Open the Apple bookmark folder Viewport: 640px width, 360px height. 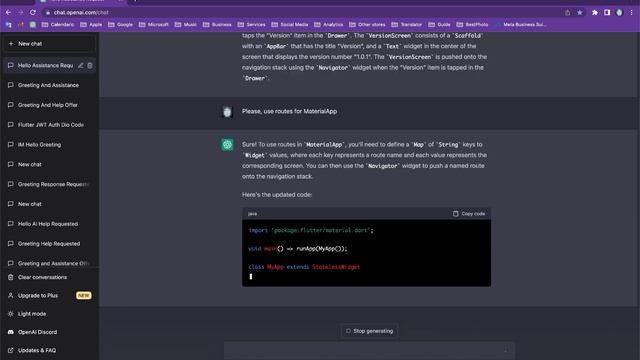91,24
